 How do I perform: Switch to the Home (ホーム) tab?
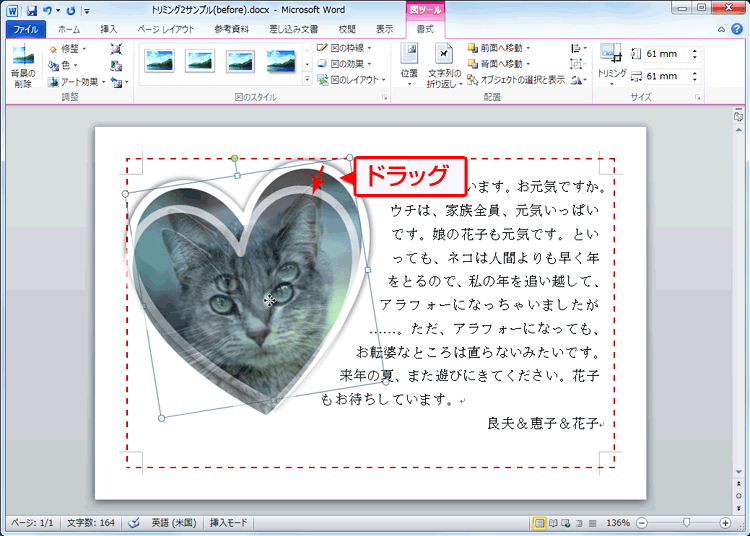pyautogui.click(x=69, y=29)
